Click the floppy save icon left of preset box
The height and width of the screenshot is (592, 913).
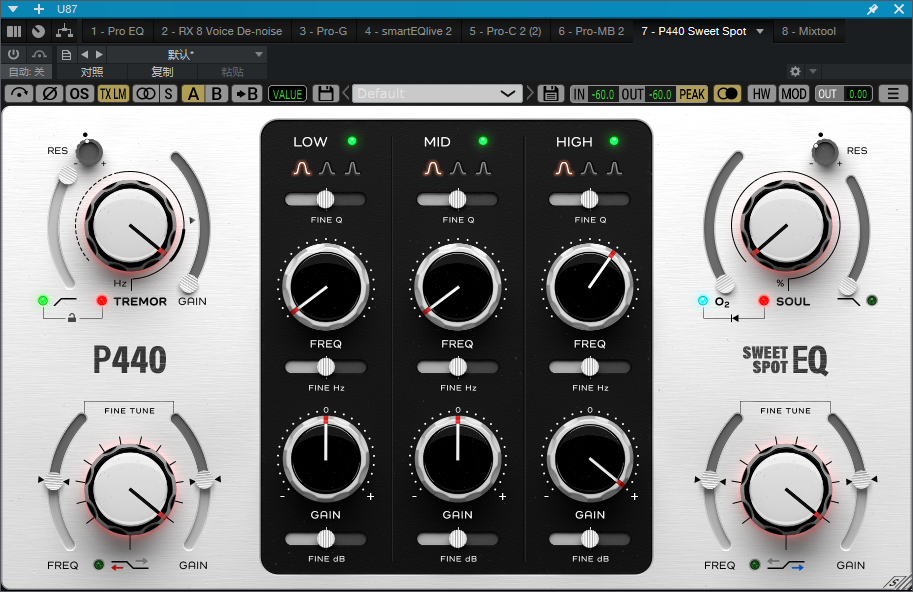[325, 94]
